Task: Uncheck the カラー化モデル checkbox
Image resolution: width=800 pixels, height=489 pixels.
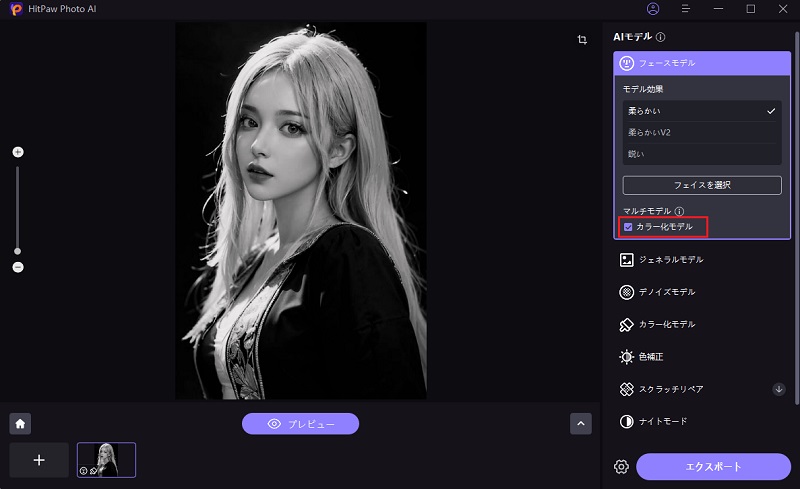Action: click(x=628, y=227)
